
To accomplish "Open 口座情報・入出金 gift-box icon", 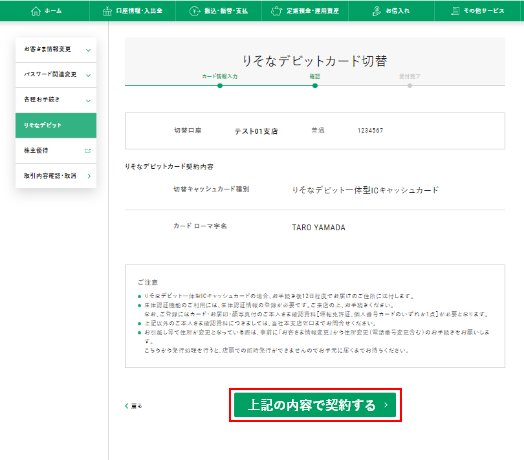I will (x=107, y=11).
